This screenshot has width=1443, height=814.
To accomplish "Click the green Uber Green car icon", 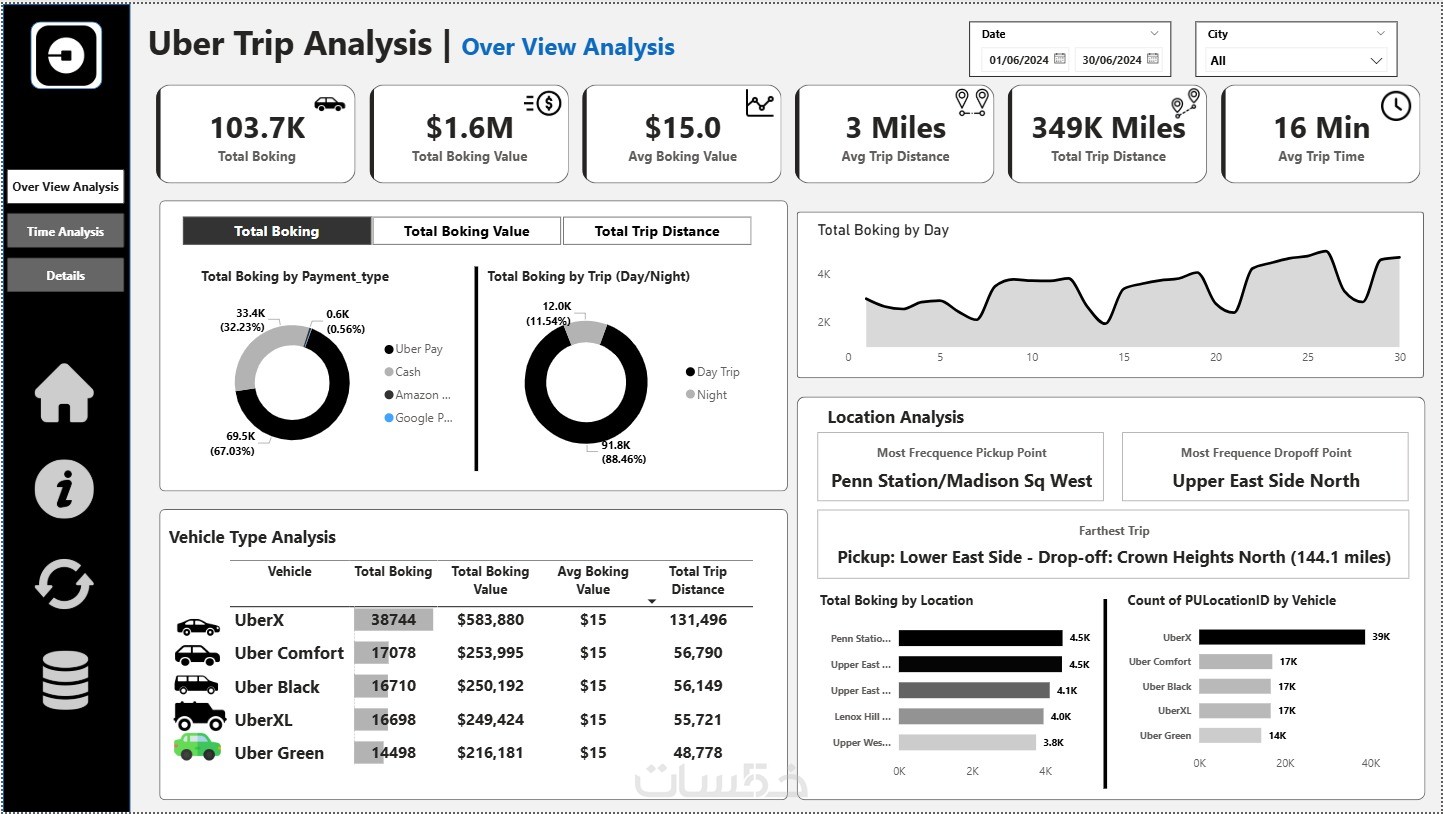I will coord(197,747).
